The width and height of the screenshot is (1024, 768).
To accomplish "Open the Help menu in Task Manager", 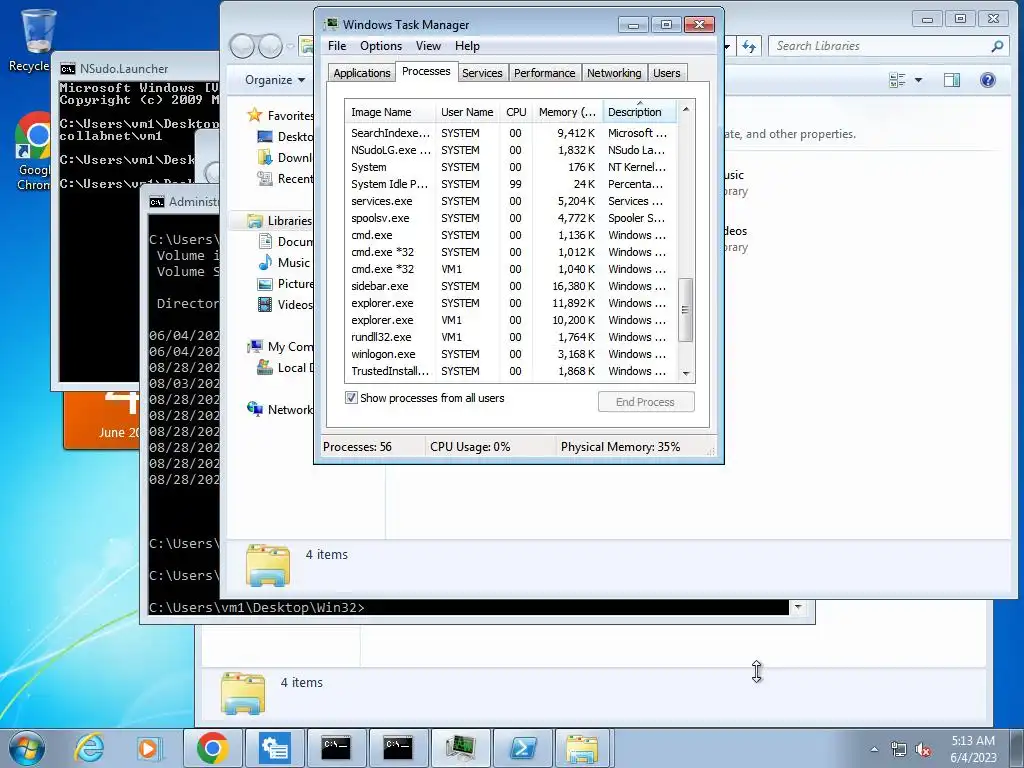I will coord(467,46).
